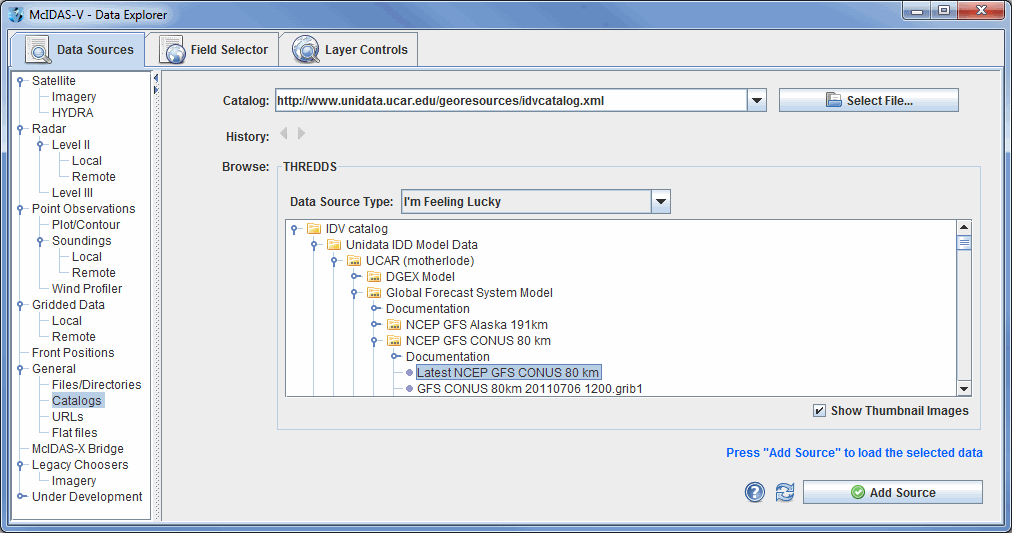Screen dimensions: 1012x533
Task: Expand the Under Development node
Action: coord(22,497)
